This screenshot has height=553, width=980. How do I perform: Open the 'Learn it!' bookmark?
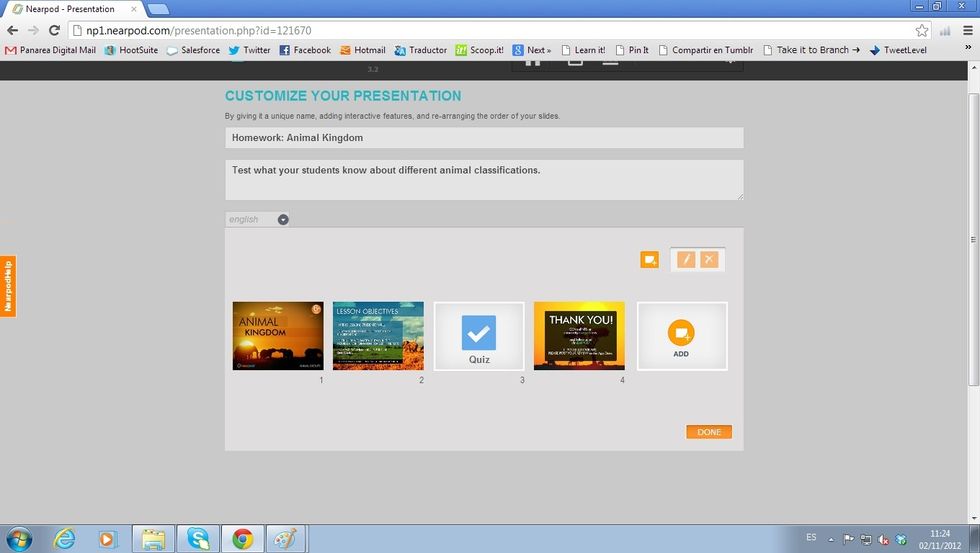(583, 50)
